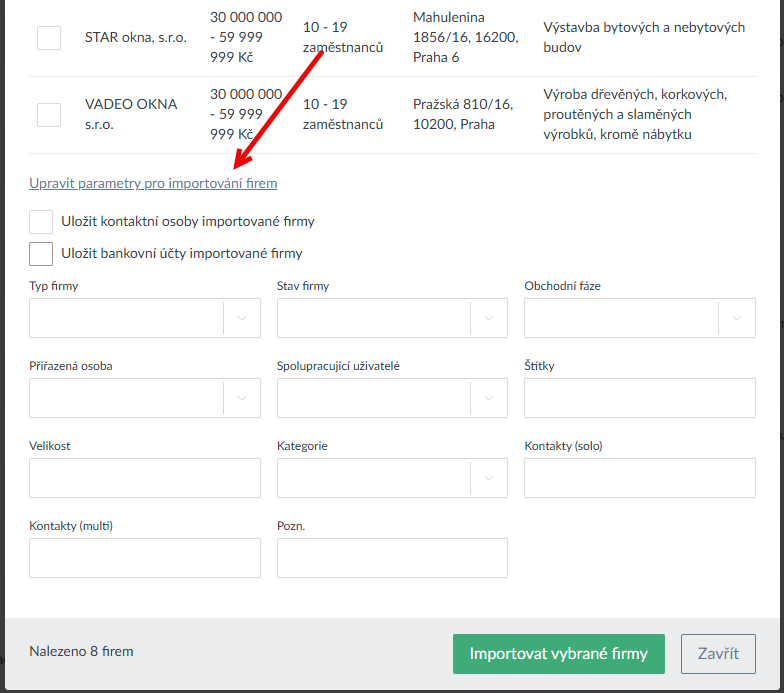Click the Velikost input field
The height and width of the screenshot is (693, 784).
coord(145,478)
